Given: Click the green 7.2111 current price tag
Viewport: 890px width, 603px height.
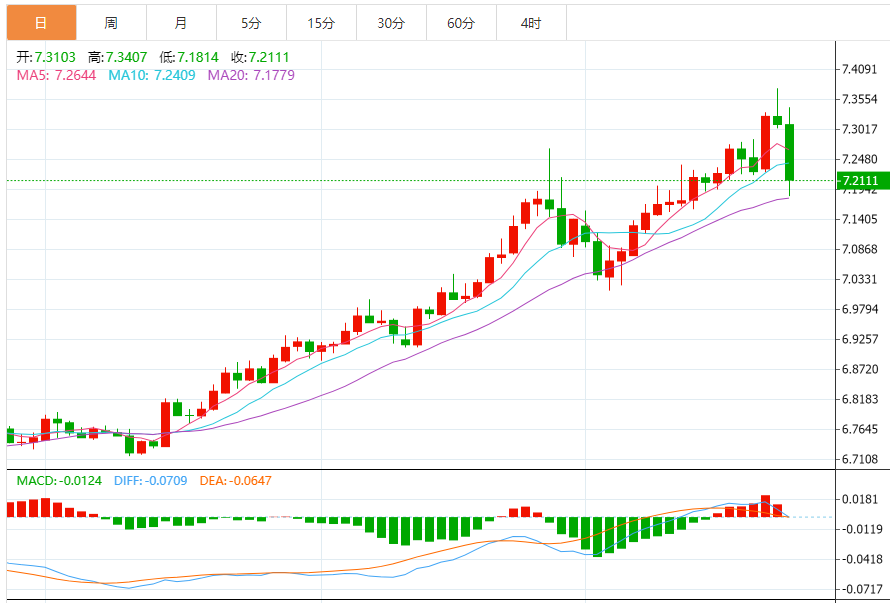Looking at the screenshot, I should pos(863,181).
